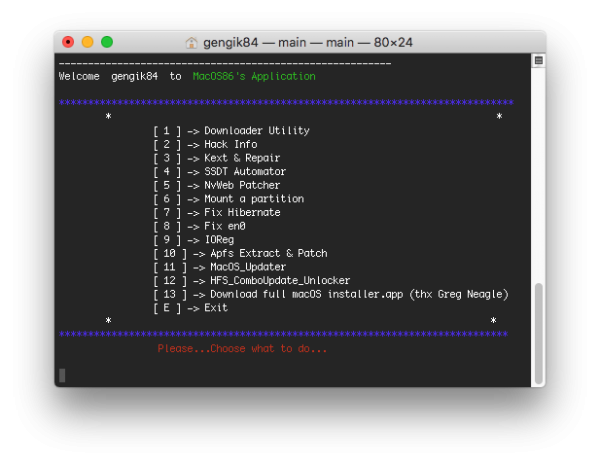Screen dimensions: 600x465
Task: Click the 'Mount a partition' entry
Action: (x=228, y=199)
